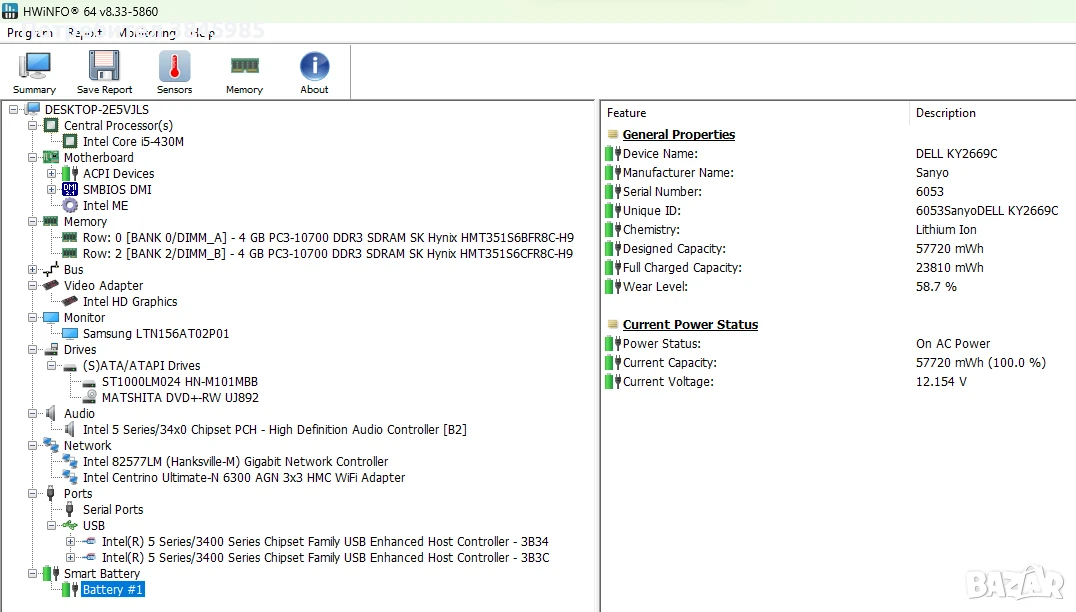1076x612 pixels.
Task: Select Intel Centrino Ultimate-N 6300 WiFi Adapter
Action: coord(244,478)
